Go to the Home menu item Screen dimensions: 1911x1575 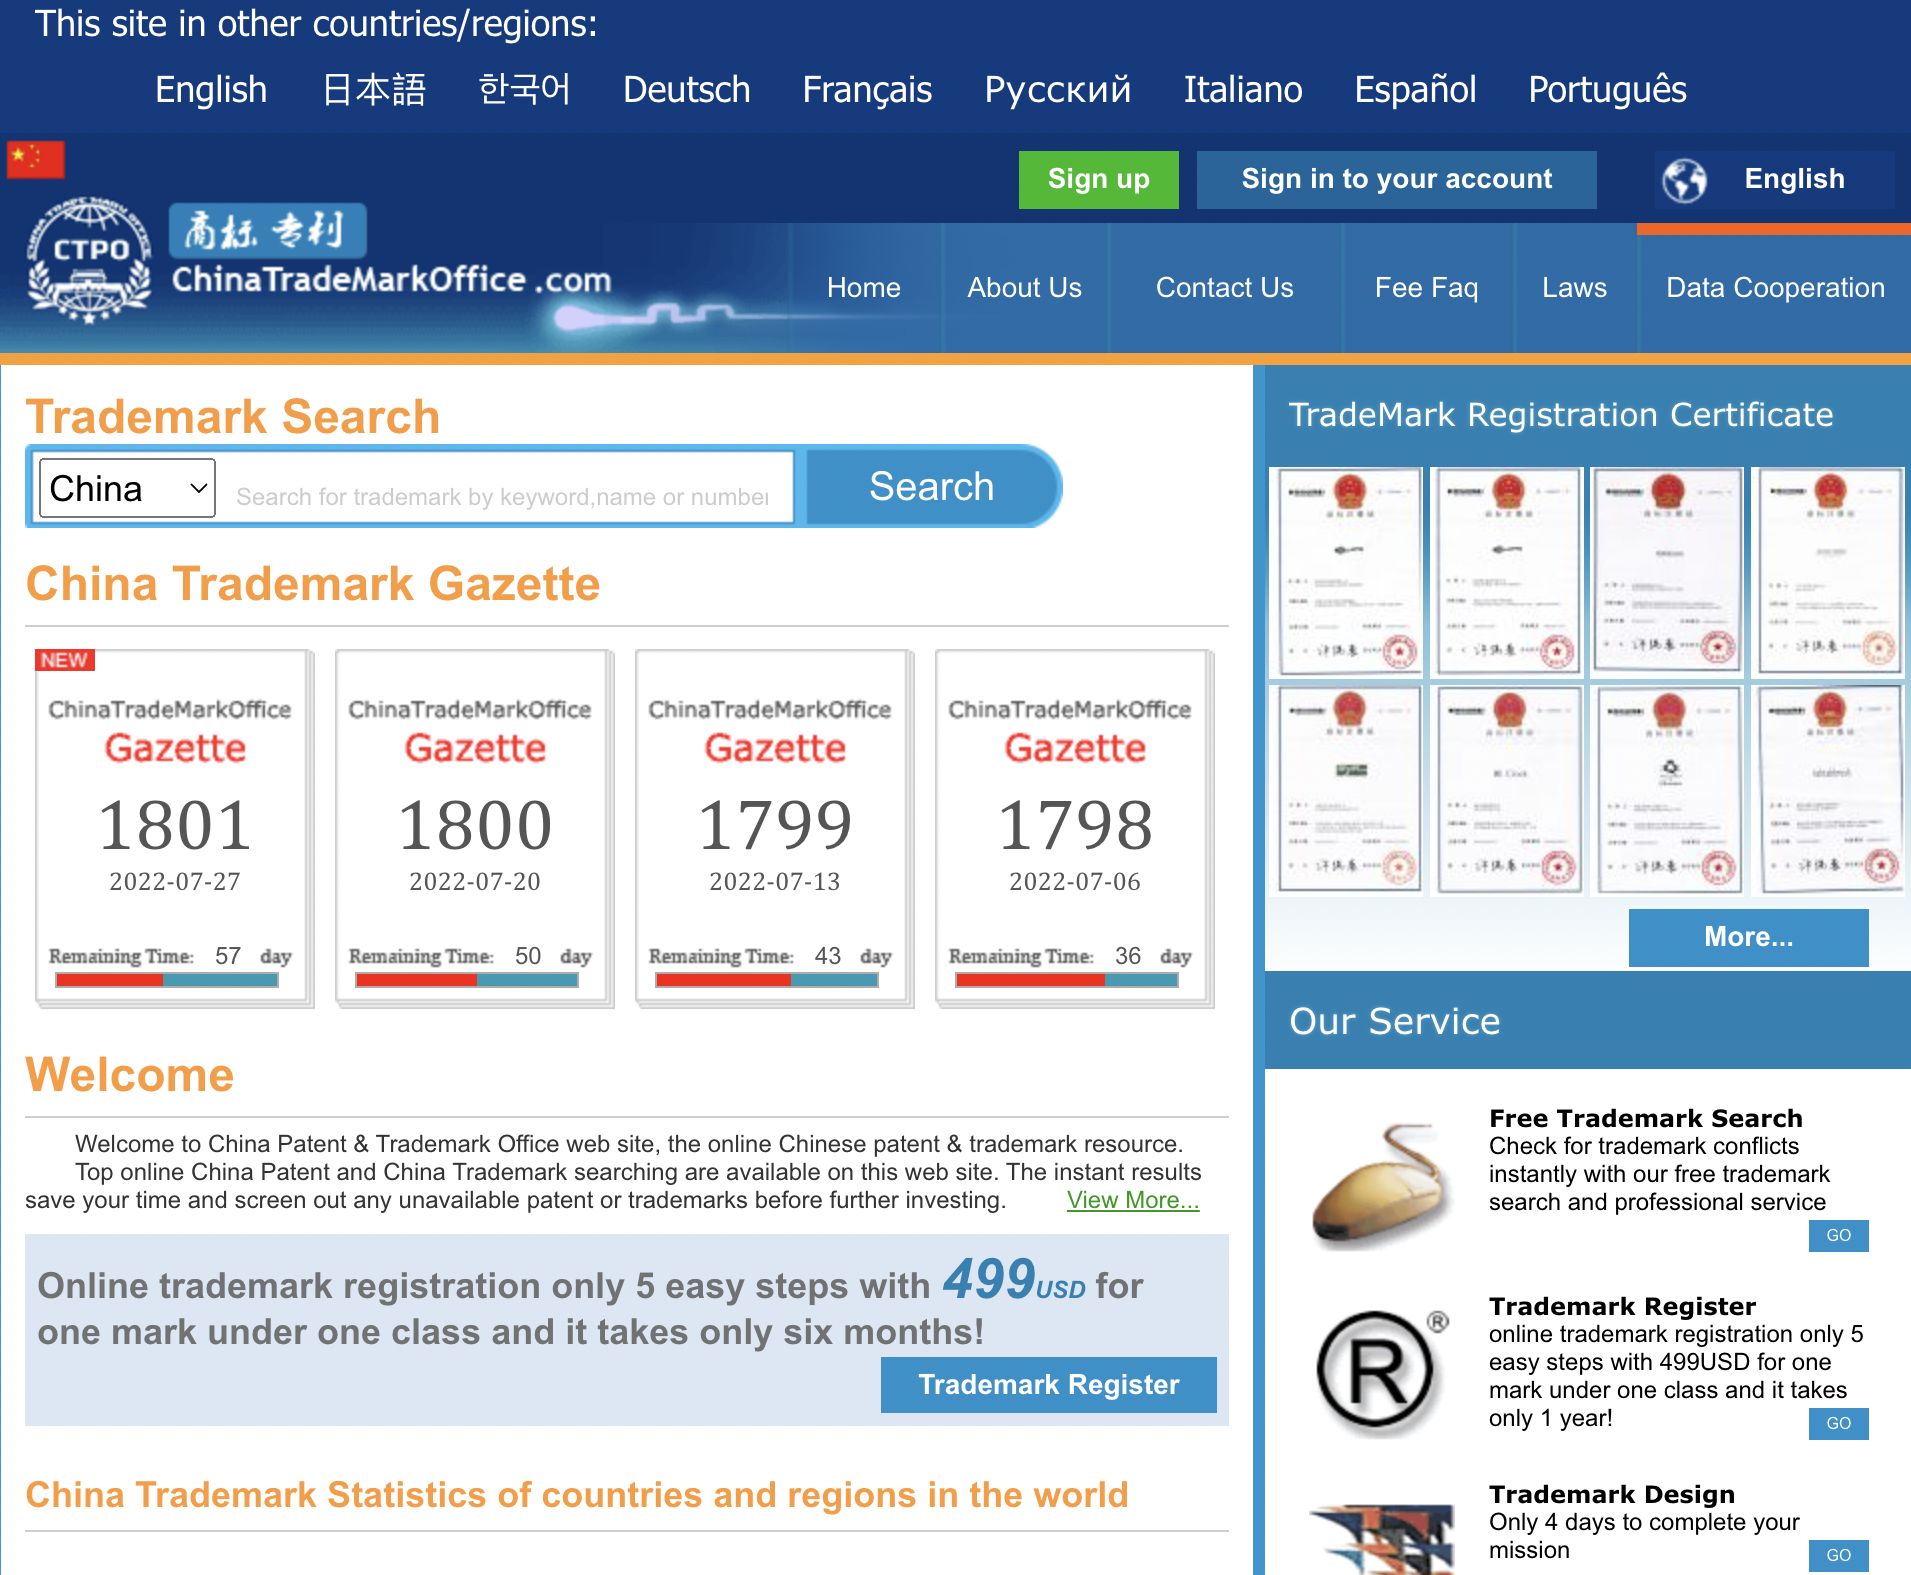864,288
